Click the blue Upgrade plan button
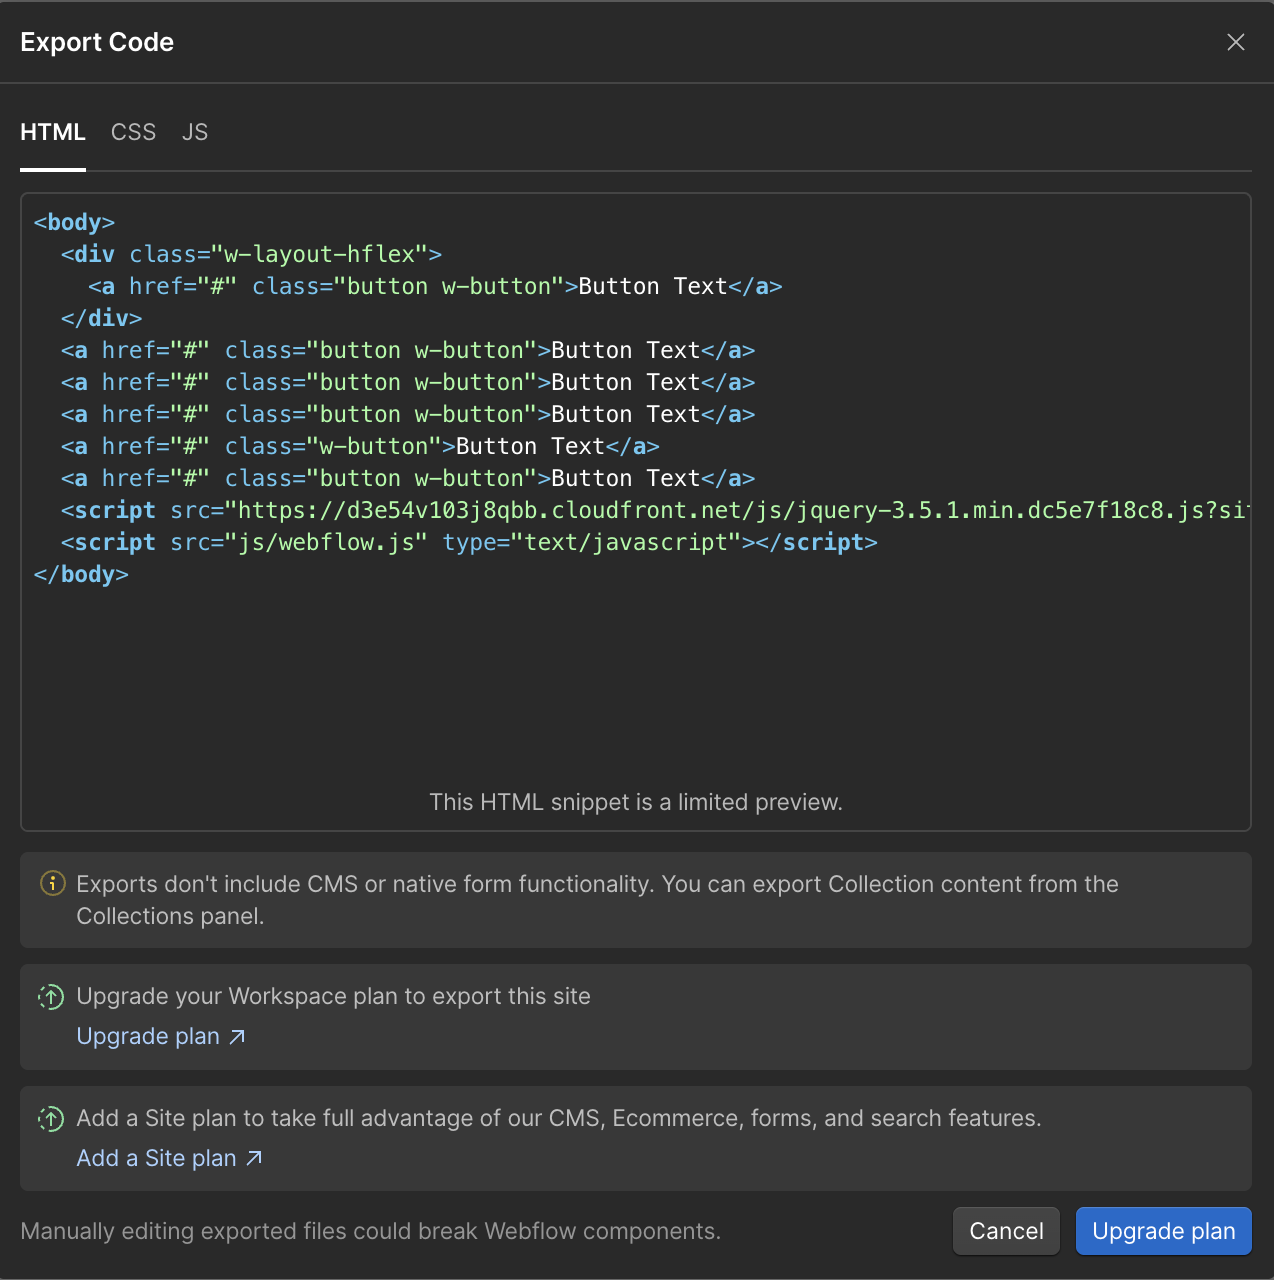The width and height of the screenshot is (1274, 1280). [1163, 1231]
